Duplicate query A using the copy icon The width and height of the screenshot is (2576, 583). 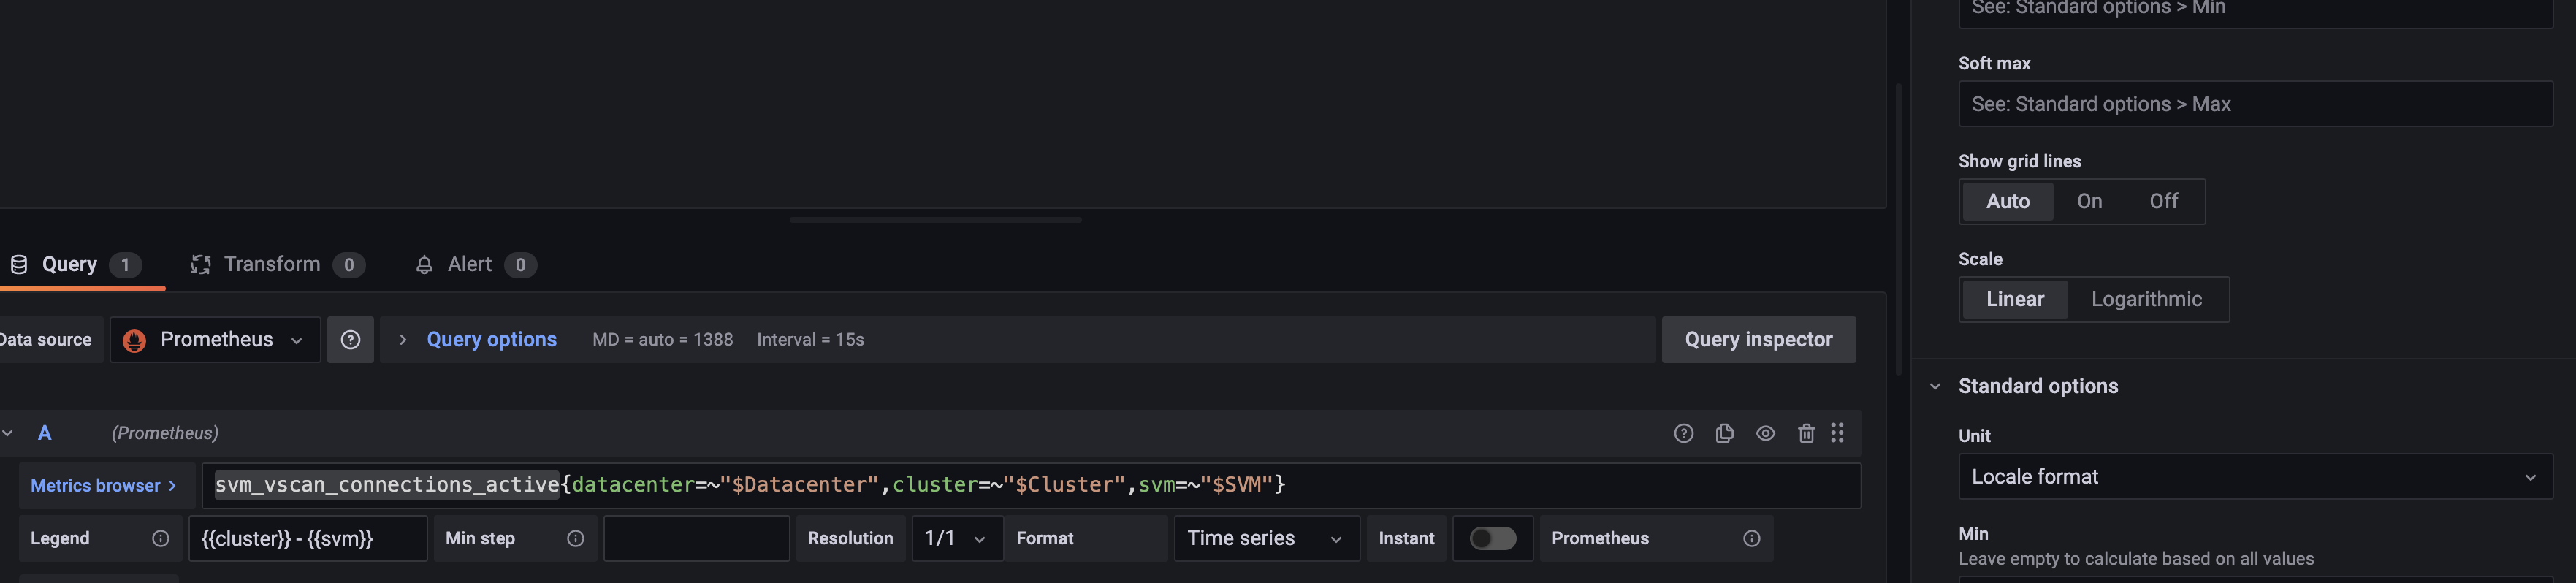1724,433
